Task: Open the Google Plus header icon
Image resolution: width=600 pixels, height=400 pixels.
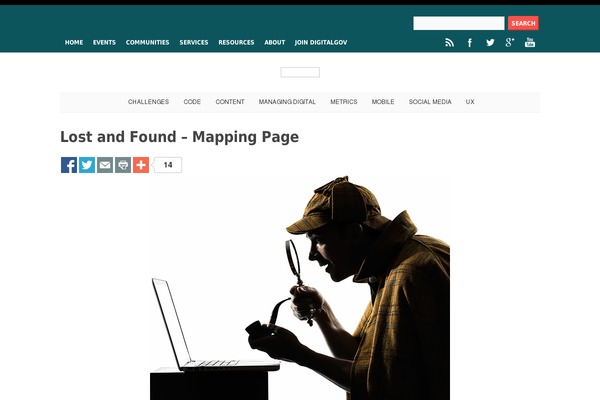Action: pos(510,42)
